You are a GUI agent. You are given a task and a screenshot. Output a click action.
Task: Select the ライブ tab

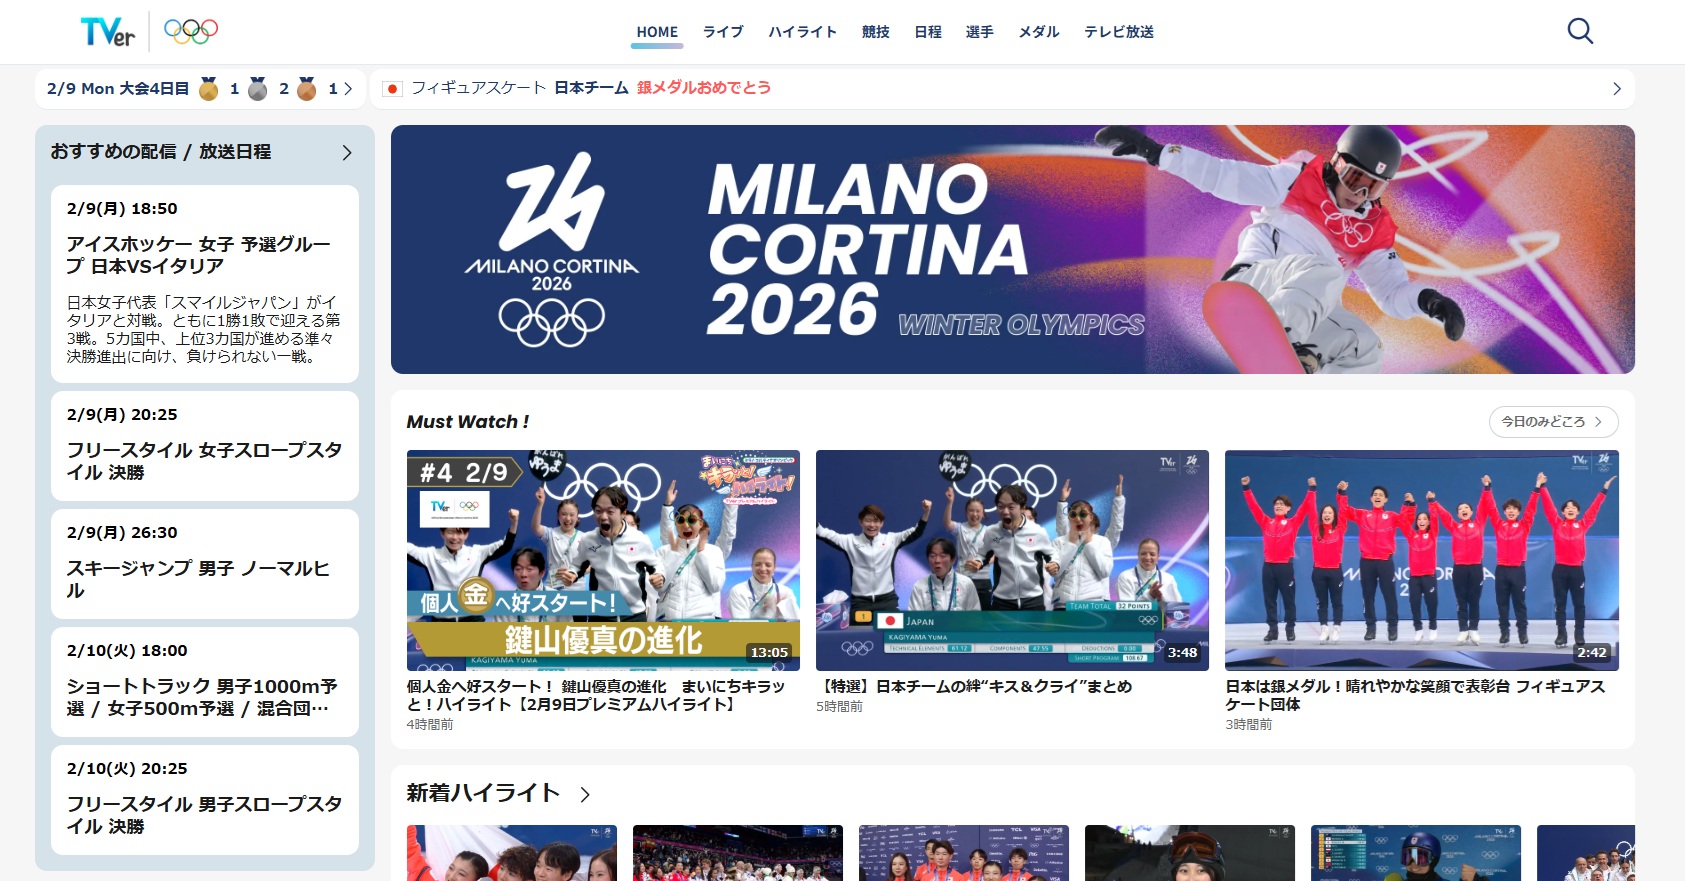[x=723, y=32]
